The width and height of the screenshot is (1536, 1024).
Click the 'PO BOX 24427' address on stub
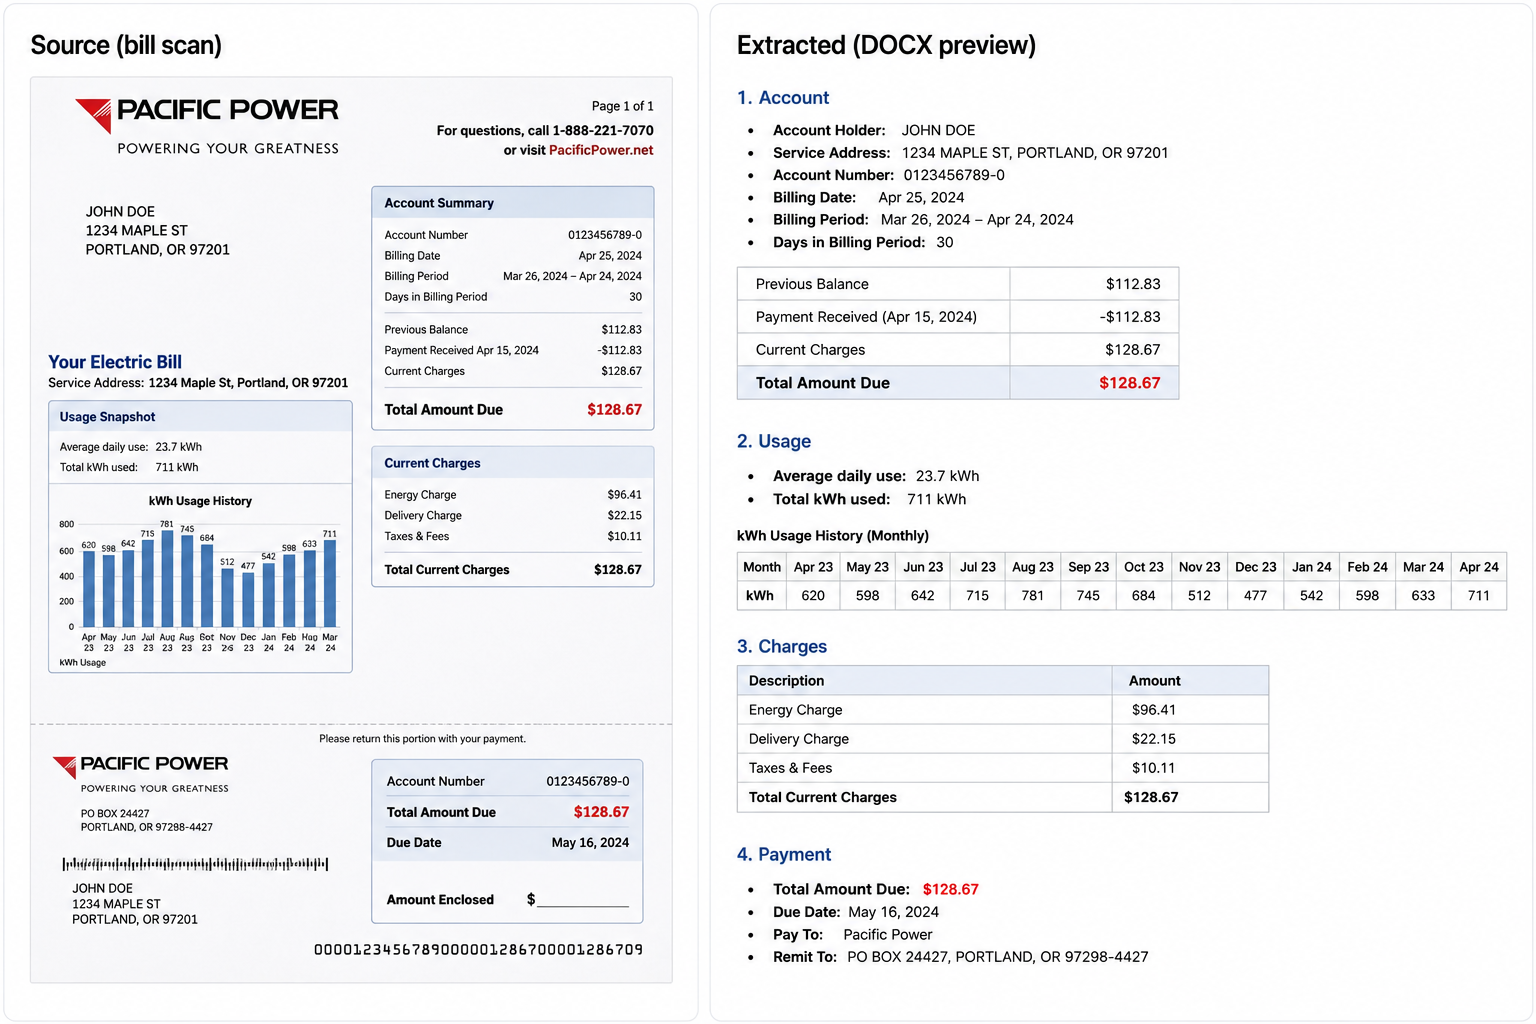point(147,820)
